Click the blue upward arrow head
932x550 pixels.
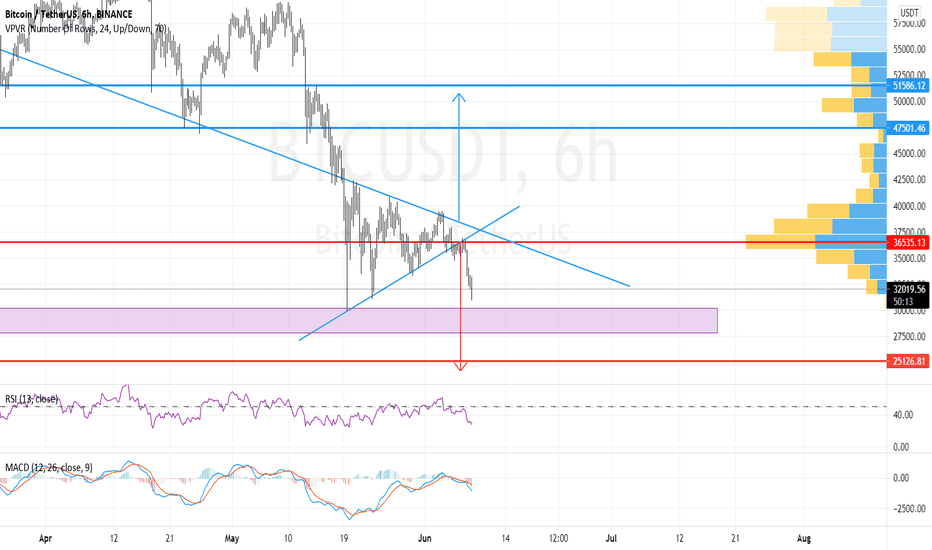pos(458,97)
